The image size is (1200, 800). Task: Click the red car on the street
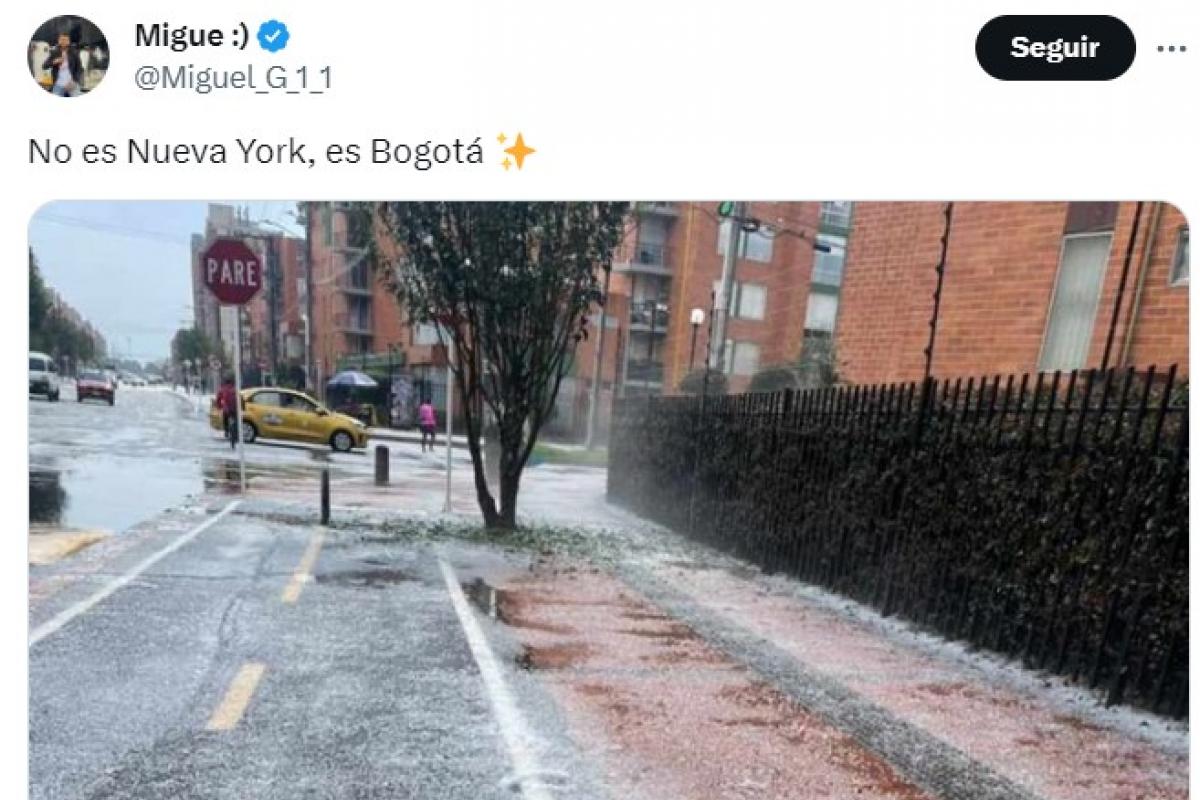tap(95, 387)
